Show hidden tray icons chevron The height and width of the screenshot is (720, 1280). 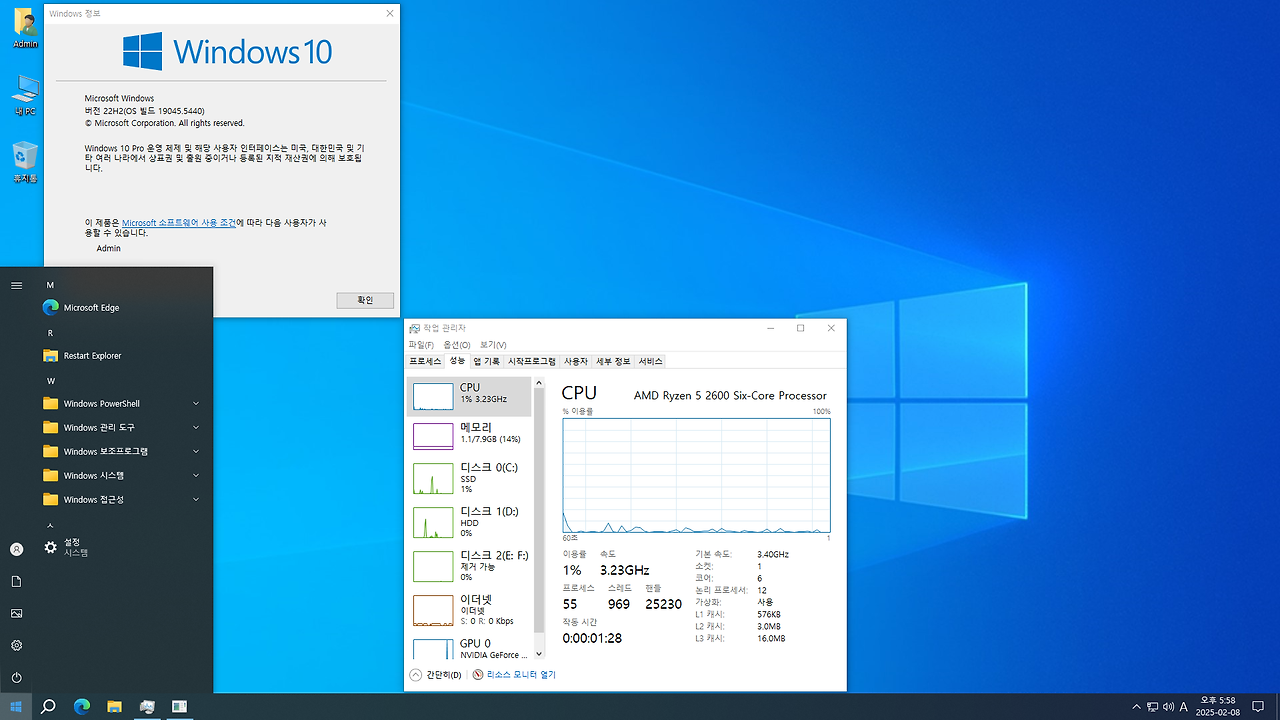click(1136, 707)
